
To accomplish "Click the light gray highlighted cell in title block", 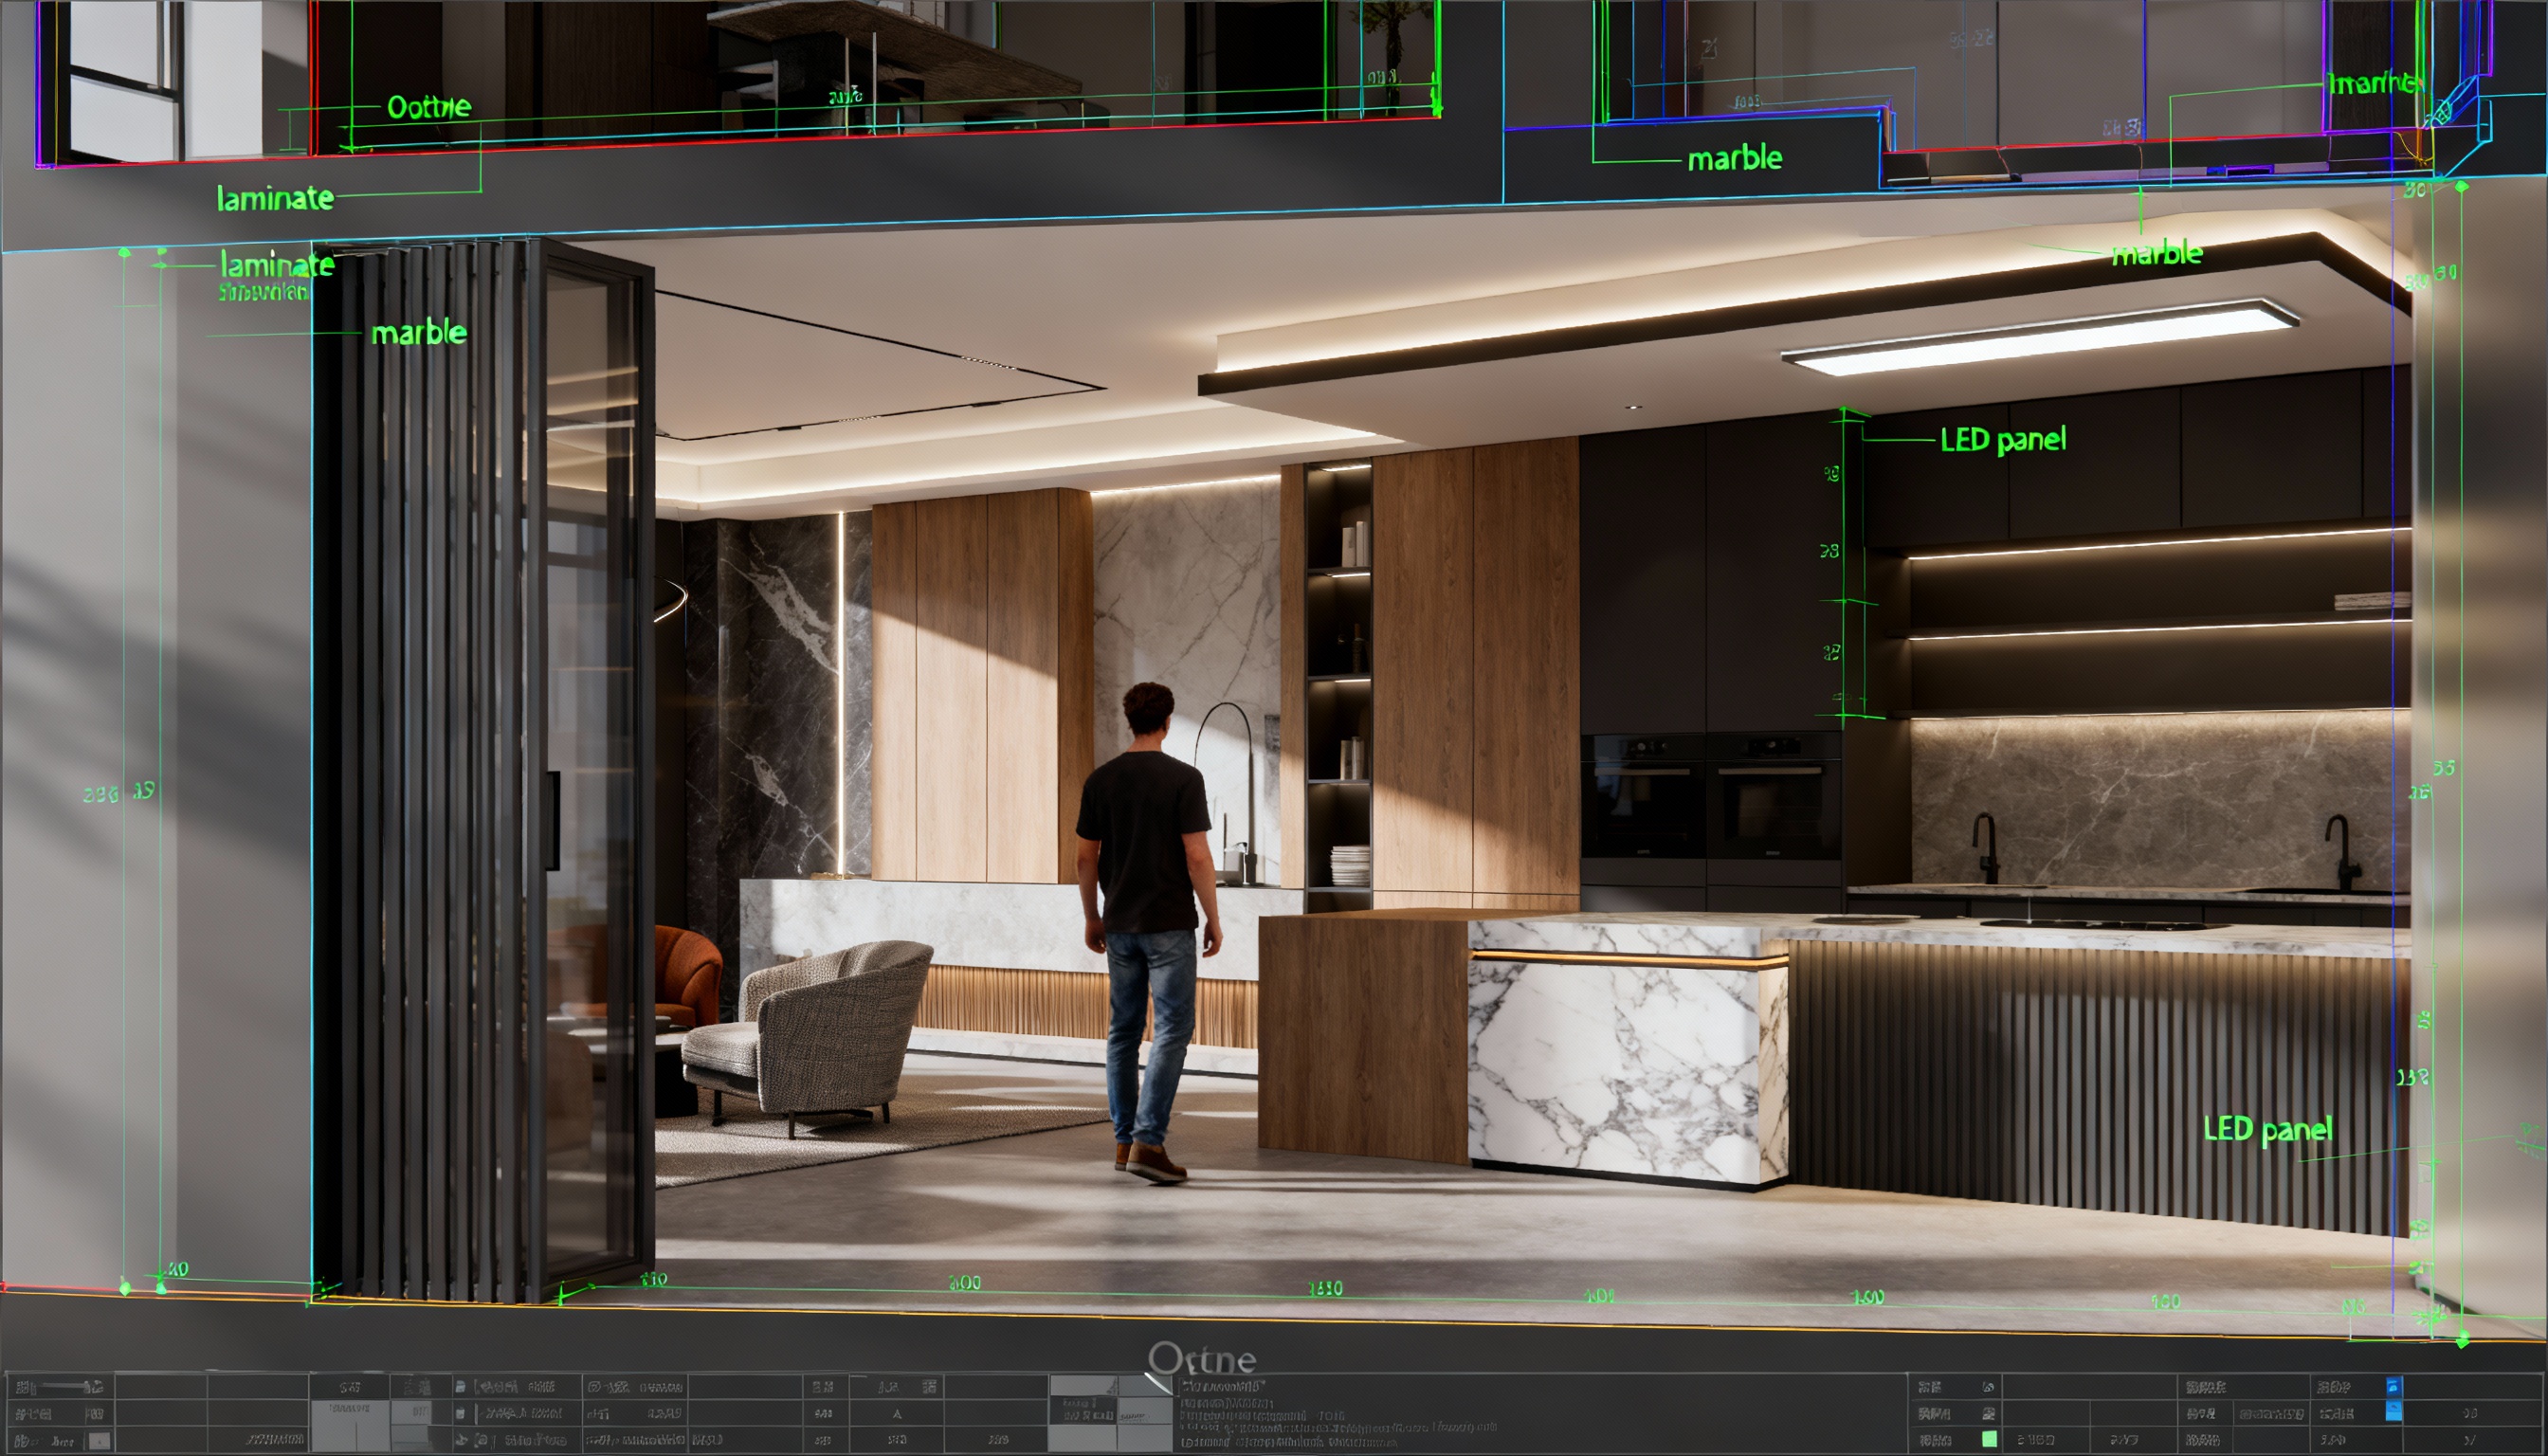I will [x=350, y=1425].
